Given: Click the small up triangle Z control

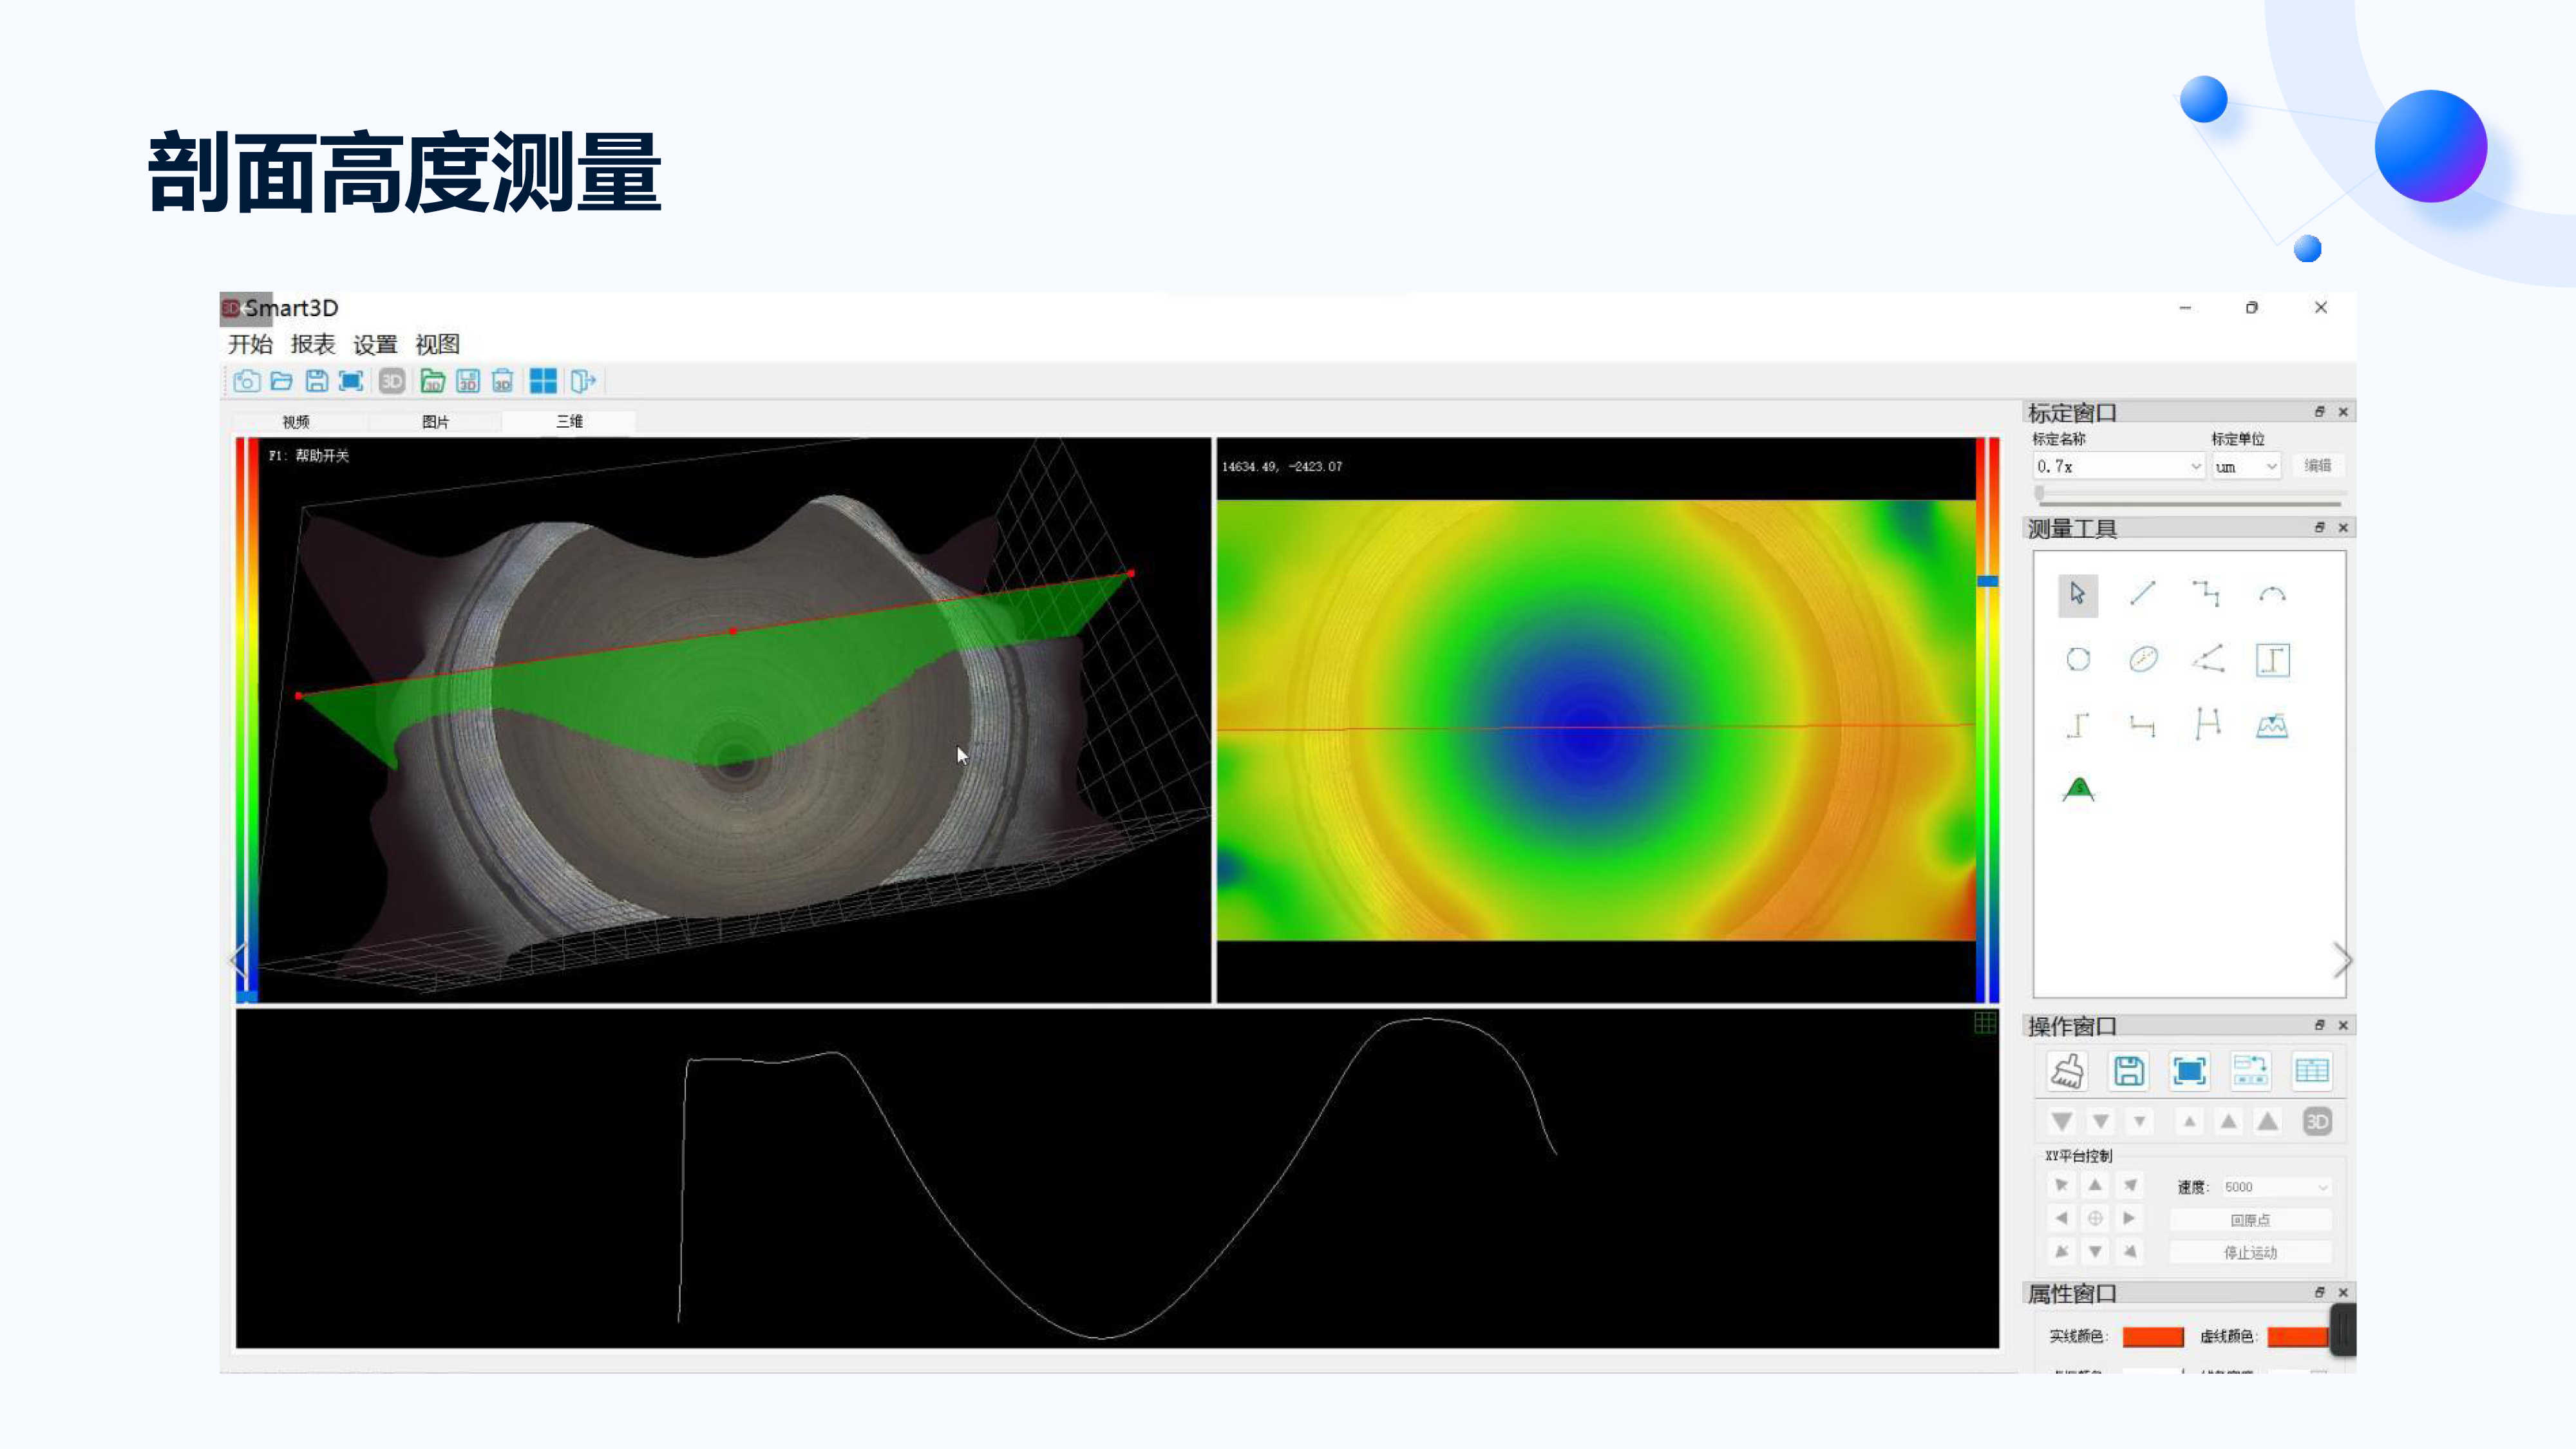Looking at the screenshot, I should [x=2189, y=1122].
